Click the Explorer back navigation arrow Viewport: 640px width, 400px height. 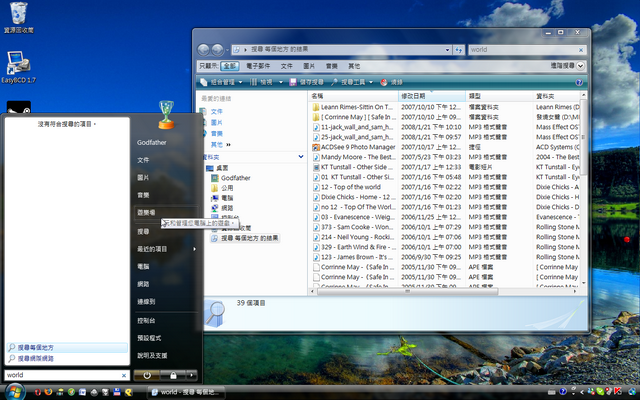(x=203, y=50)
